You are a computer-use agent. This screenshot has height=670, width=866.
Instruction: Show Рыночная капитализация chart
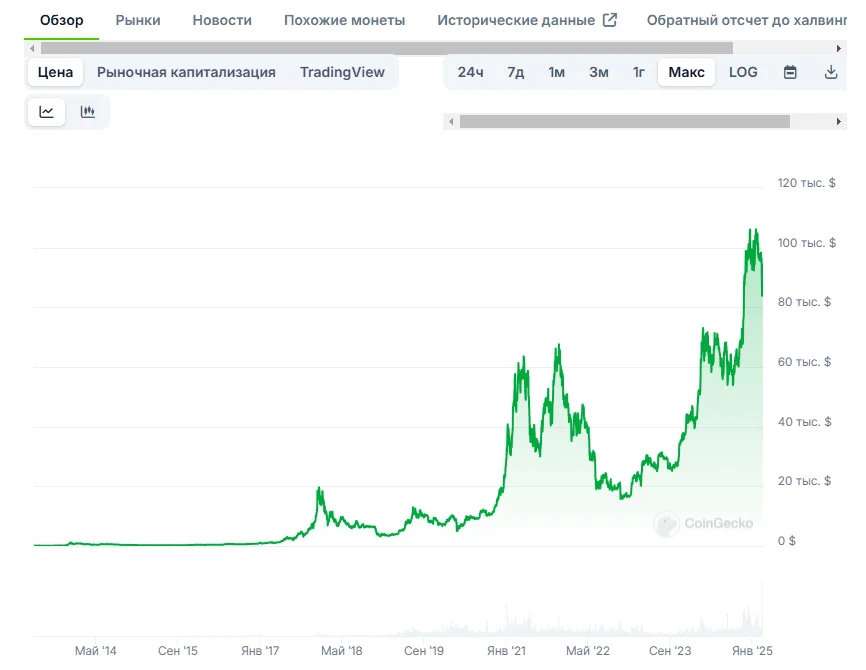coord(186,72)
